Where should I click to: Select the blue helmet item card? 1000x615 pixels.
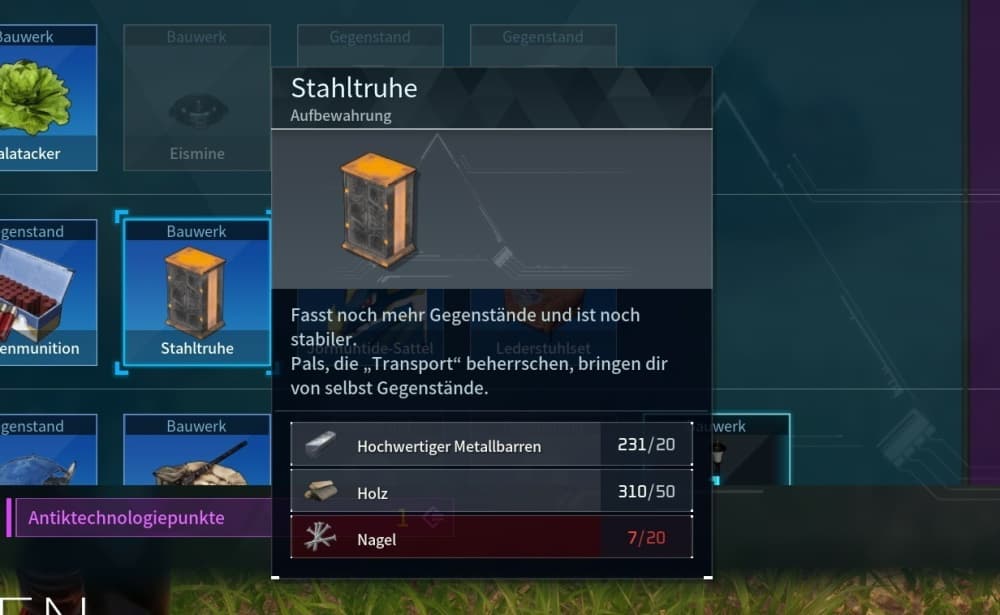[48, 450]
